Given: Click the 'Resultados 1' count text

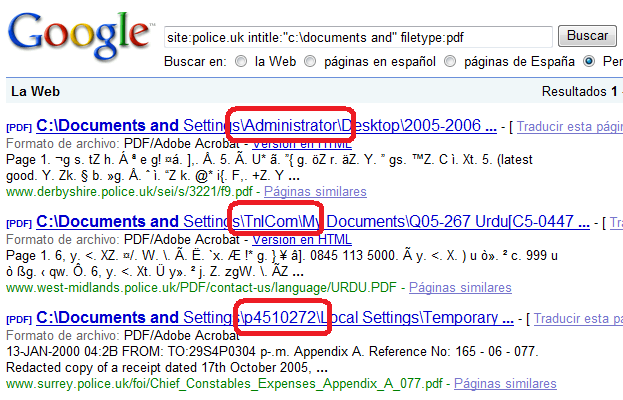Looking at the screenshot, I should (580, 91).
